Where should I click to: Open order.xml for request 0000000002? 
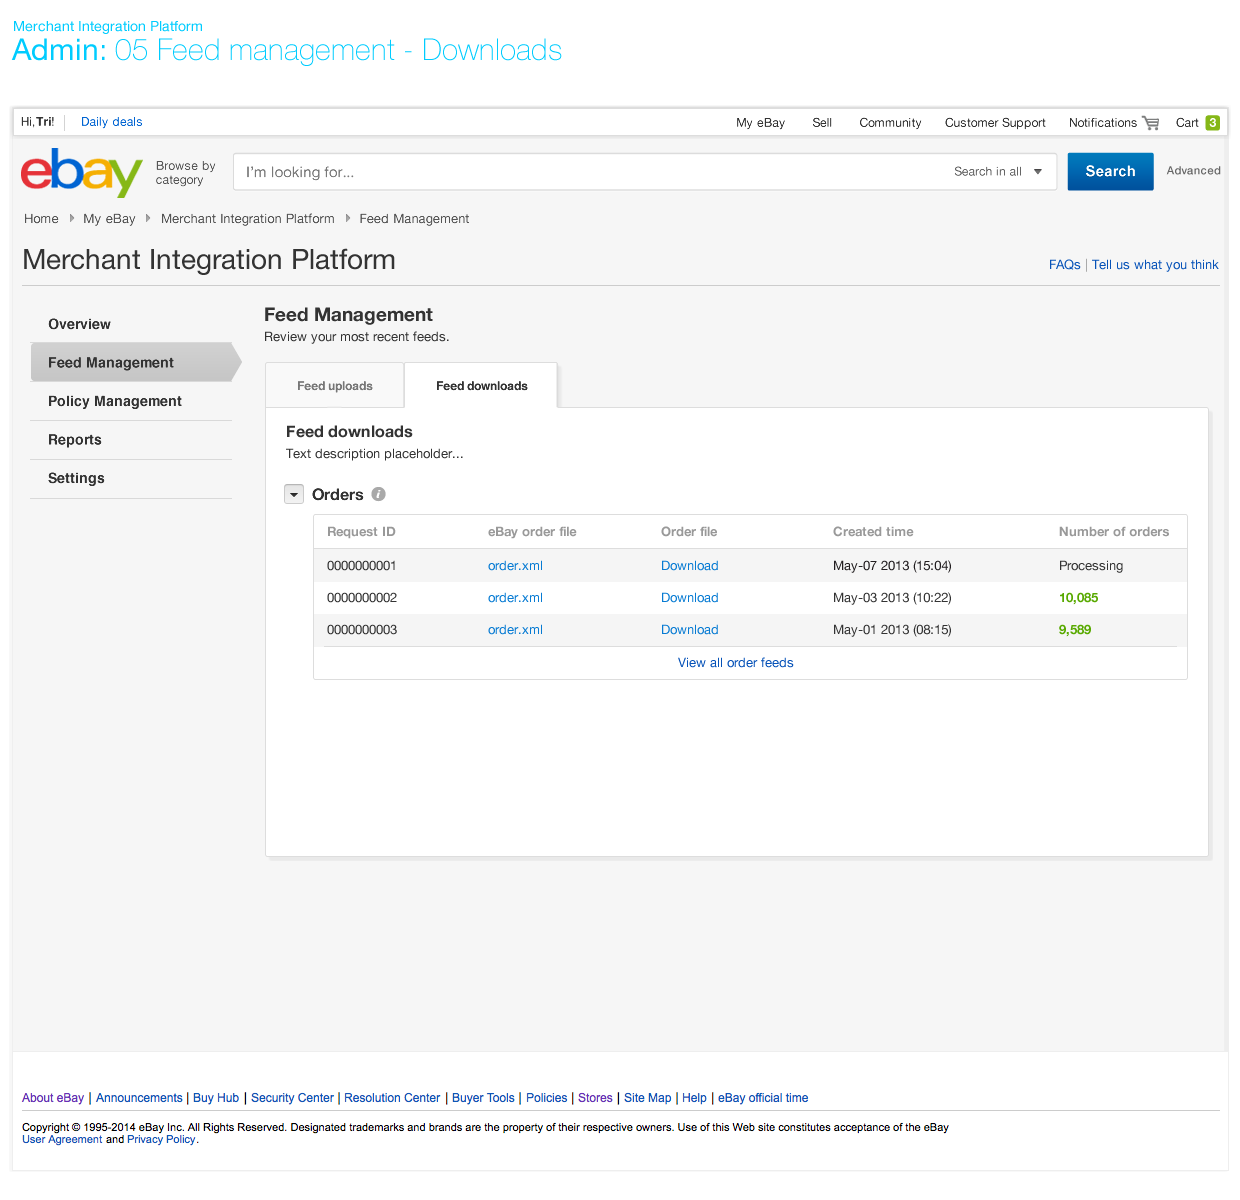coord(515,598)
